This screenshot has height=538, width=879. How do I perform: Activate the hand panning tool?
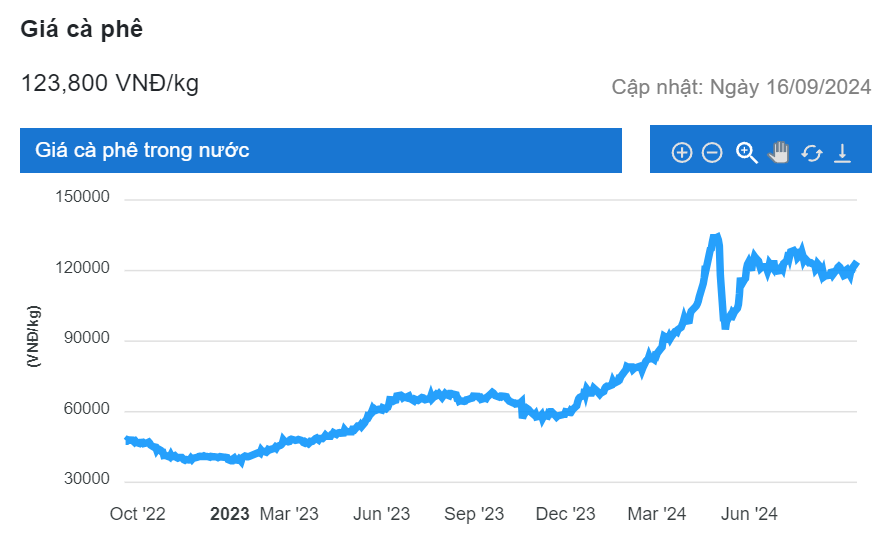[779, 152]
